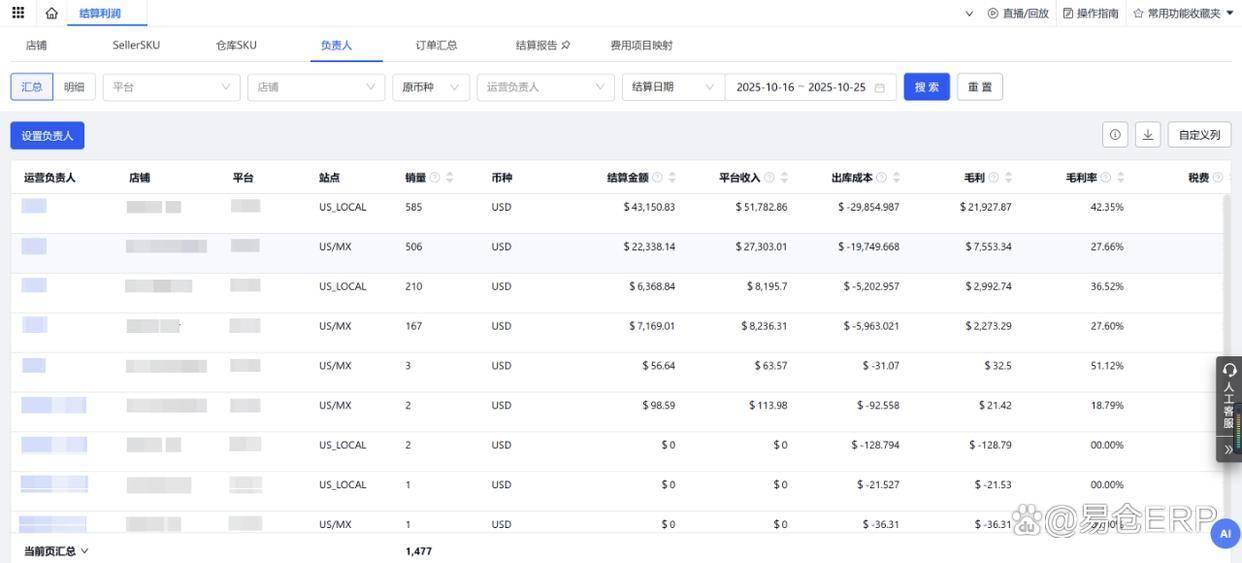Go to home icon in top bar
Viewport: 1242px width, 563px height.
52,13
